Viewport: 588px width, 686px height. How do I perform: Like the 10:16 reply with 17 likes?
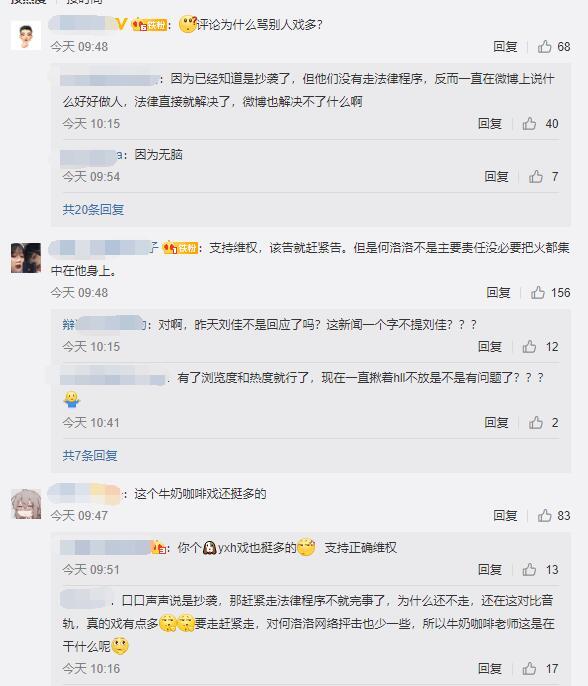pos(529,668)
